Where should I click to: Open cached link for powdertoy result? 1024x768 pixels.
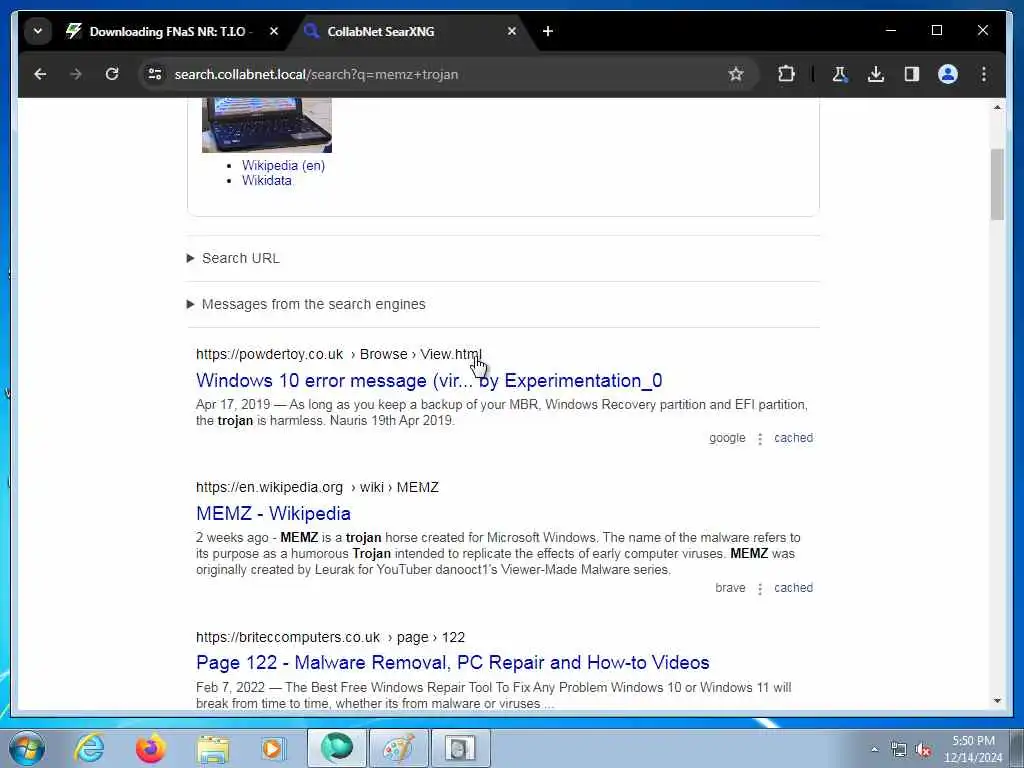(793, 438)
